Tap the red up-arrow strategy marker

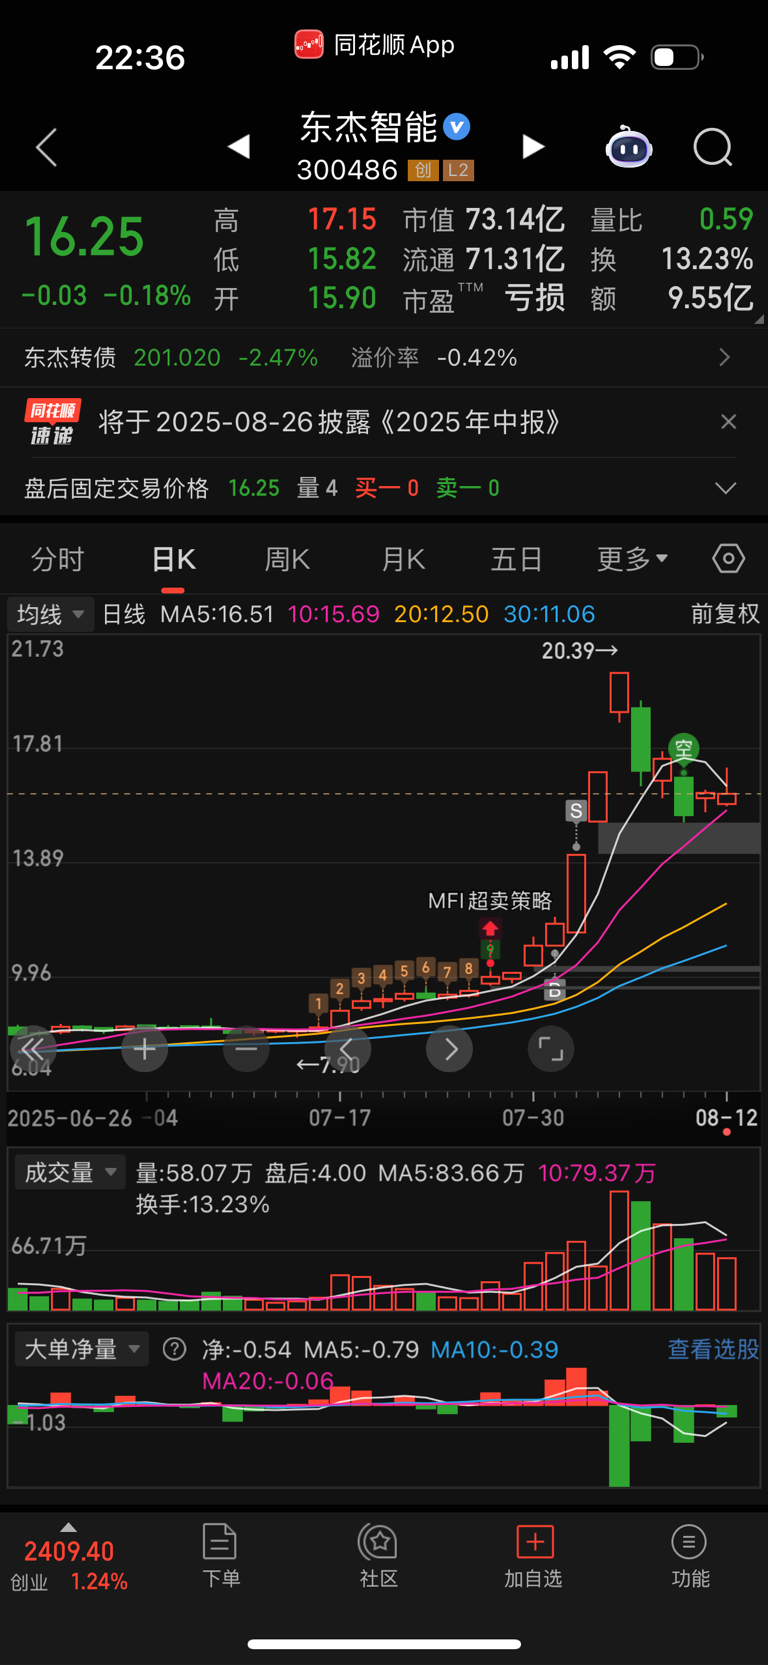click(x=490, y=930)
